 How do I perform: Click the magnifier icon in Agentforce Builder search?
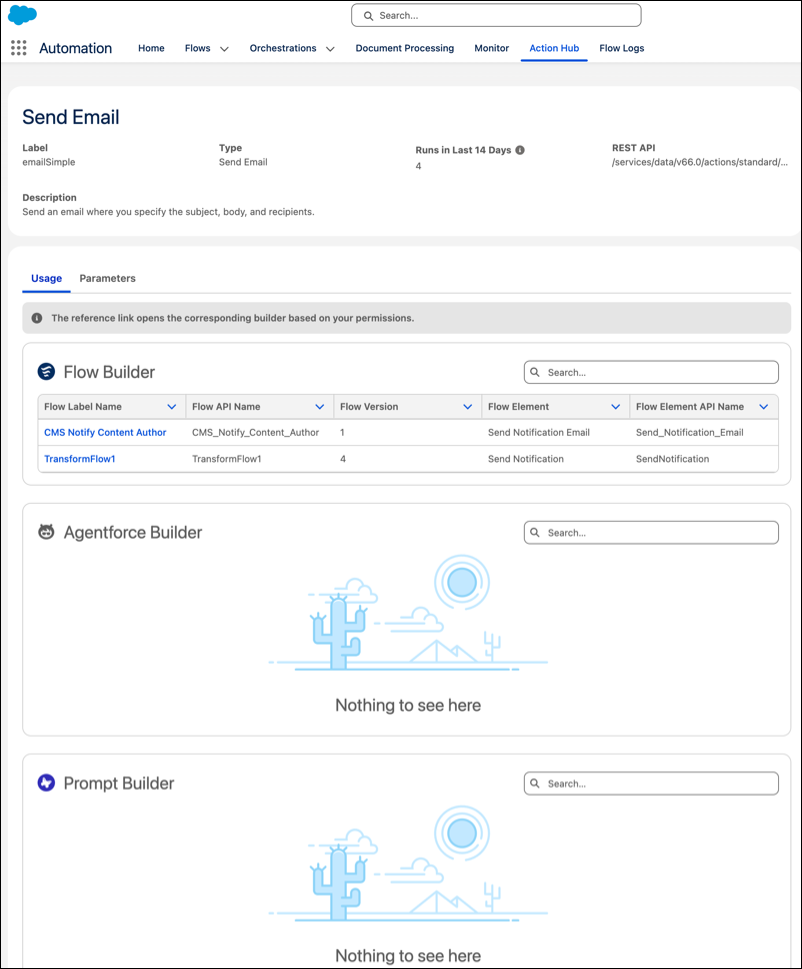[x=535, y=533]
